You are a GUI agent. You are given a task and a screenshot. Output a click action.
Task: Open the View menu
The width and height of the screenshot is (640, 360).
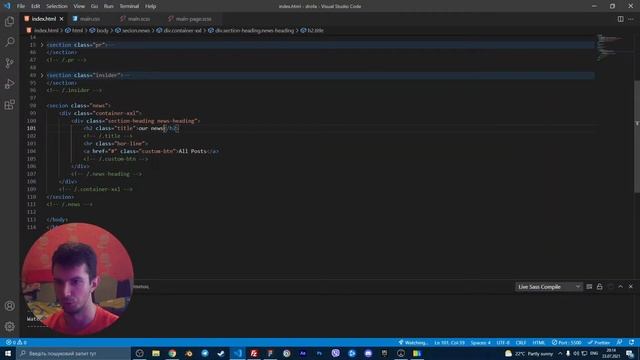point(79,6)
